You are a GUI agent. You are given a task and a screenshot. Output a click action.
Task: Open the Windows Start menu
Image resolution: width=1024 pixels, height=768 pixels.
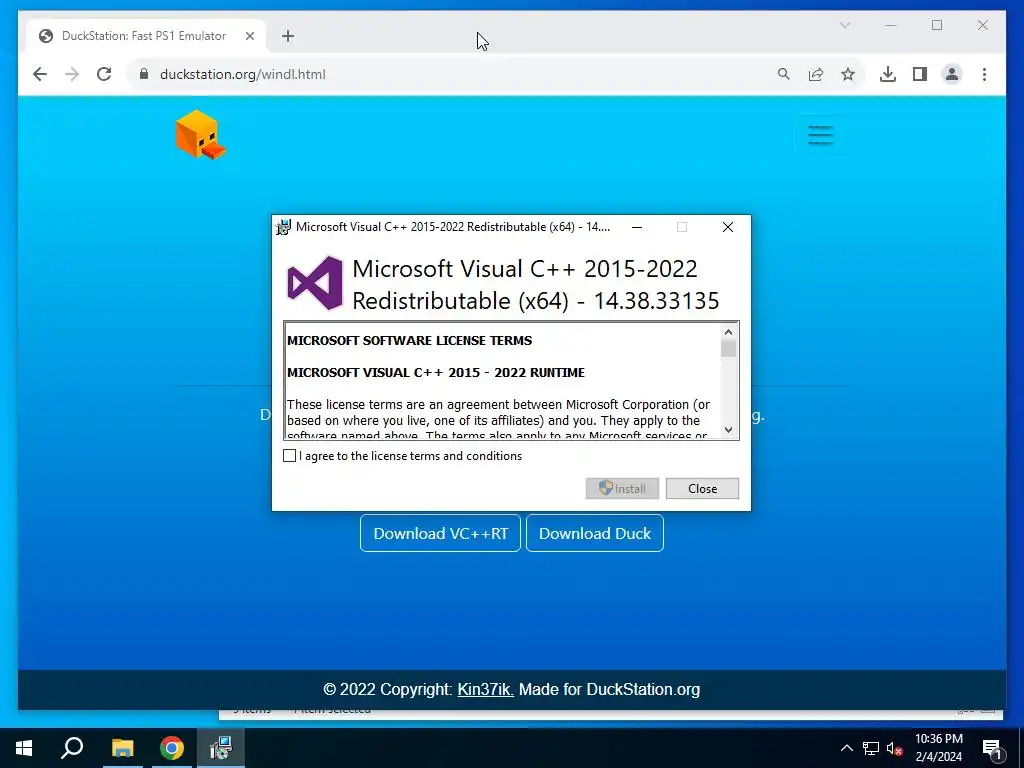24,748
